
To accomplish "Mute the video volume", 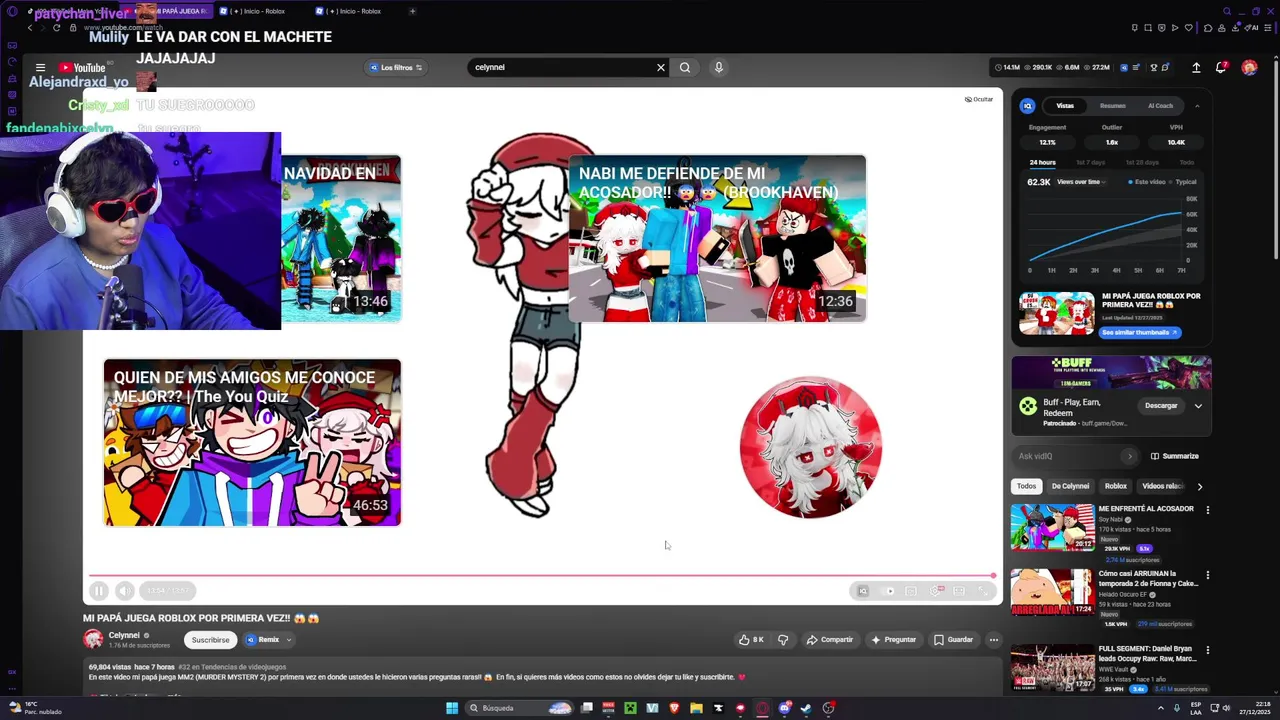I will point(124,591).
